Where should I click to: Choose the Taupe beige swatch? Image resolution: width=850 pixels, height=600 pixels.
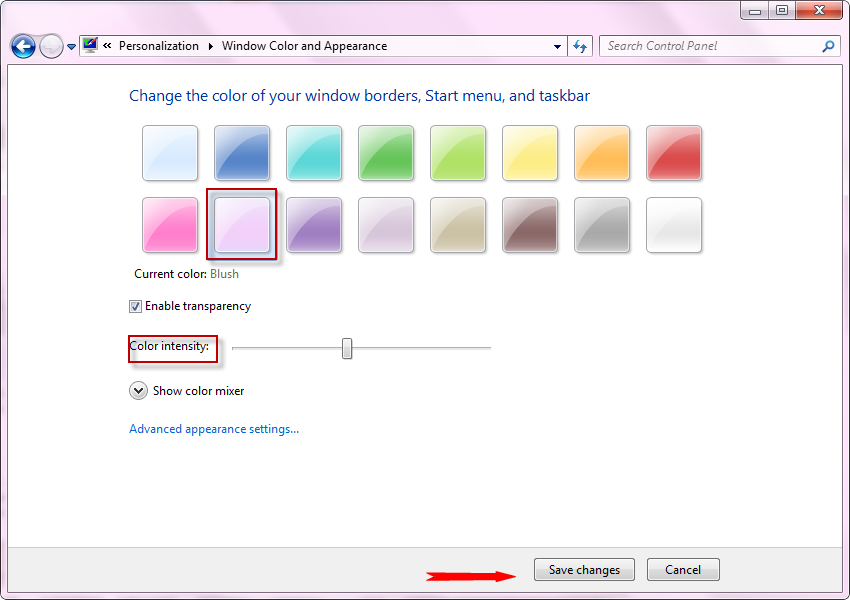point(458,225)
